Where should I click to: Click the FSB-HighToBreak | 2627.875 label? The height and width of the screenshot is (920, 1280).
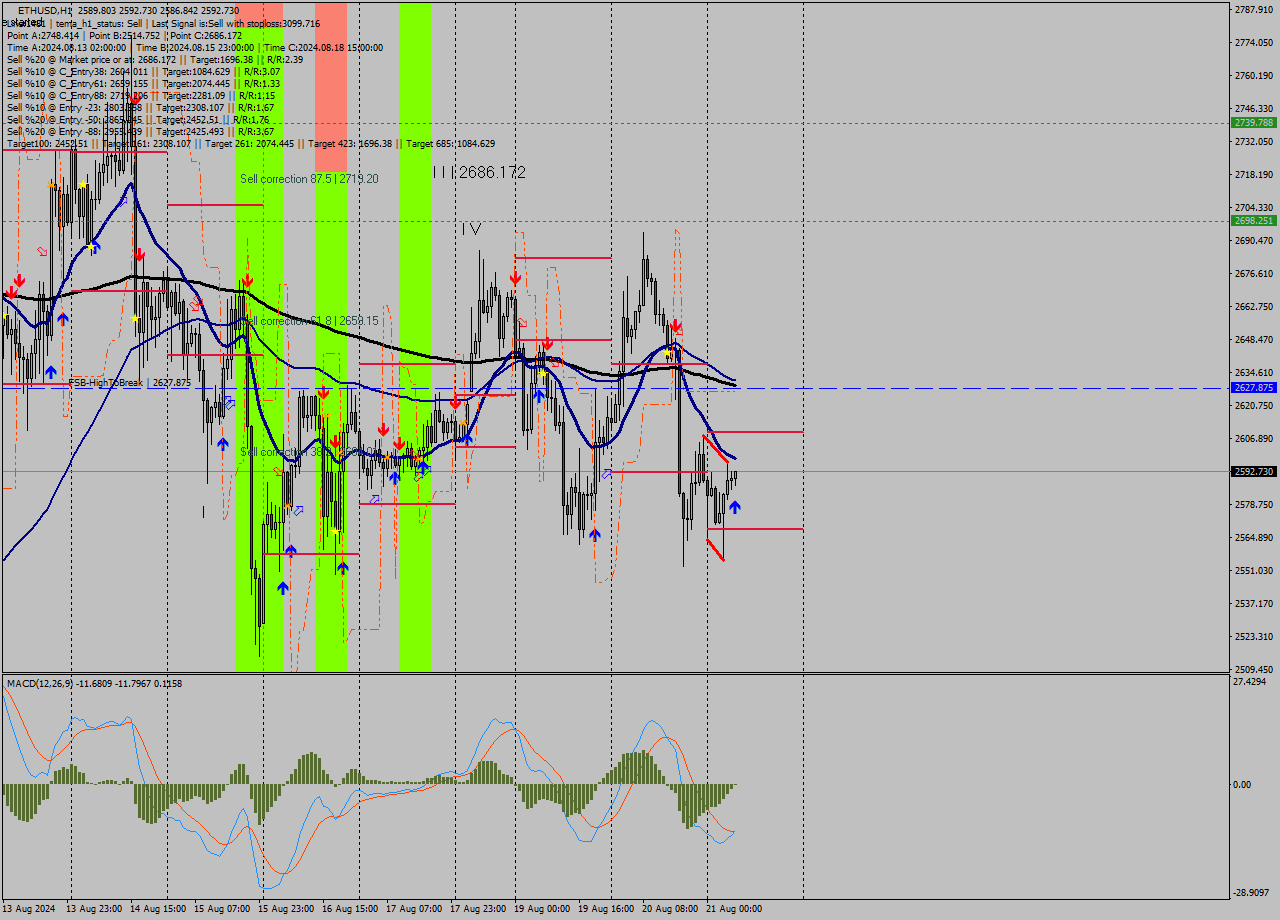(x=129, y=382)
